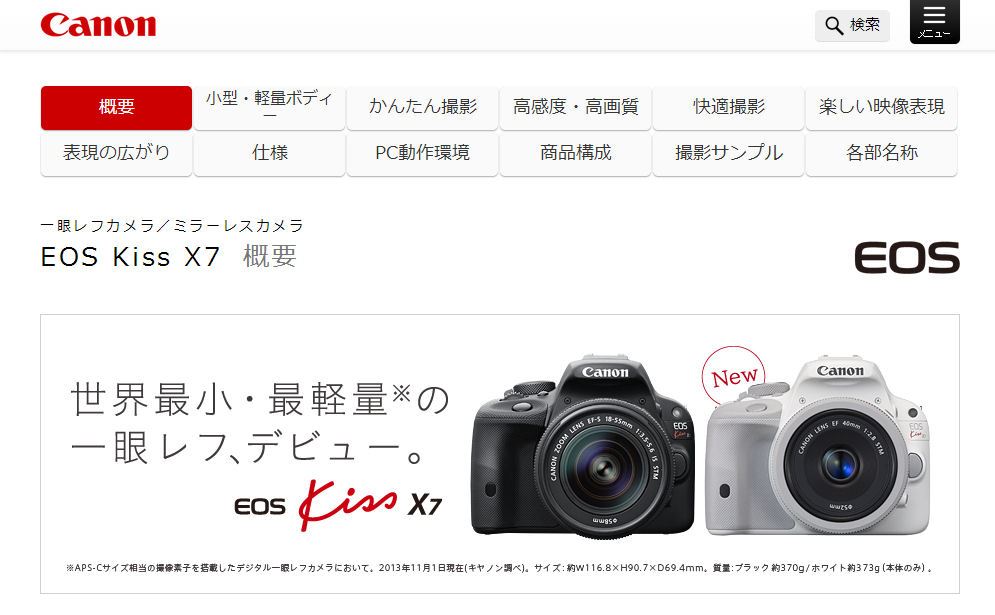
Task: Switch to the かんたん撮影 tab
Action: pos(423,107)
